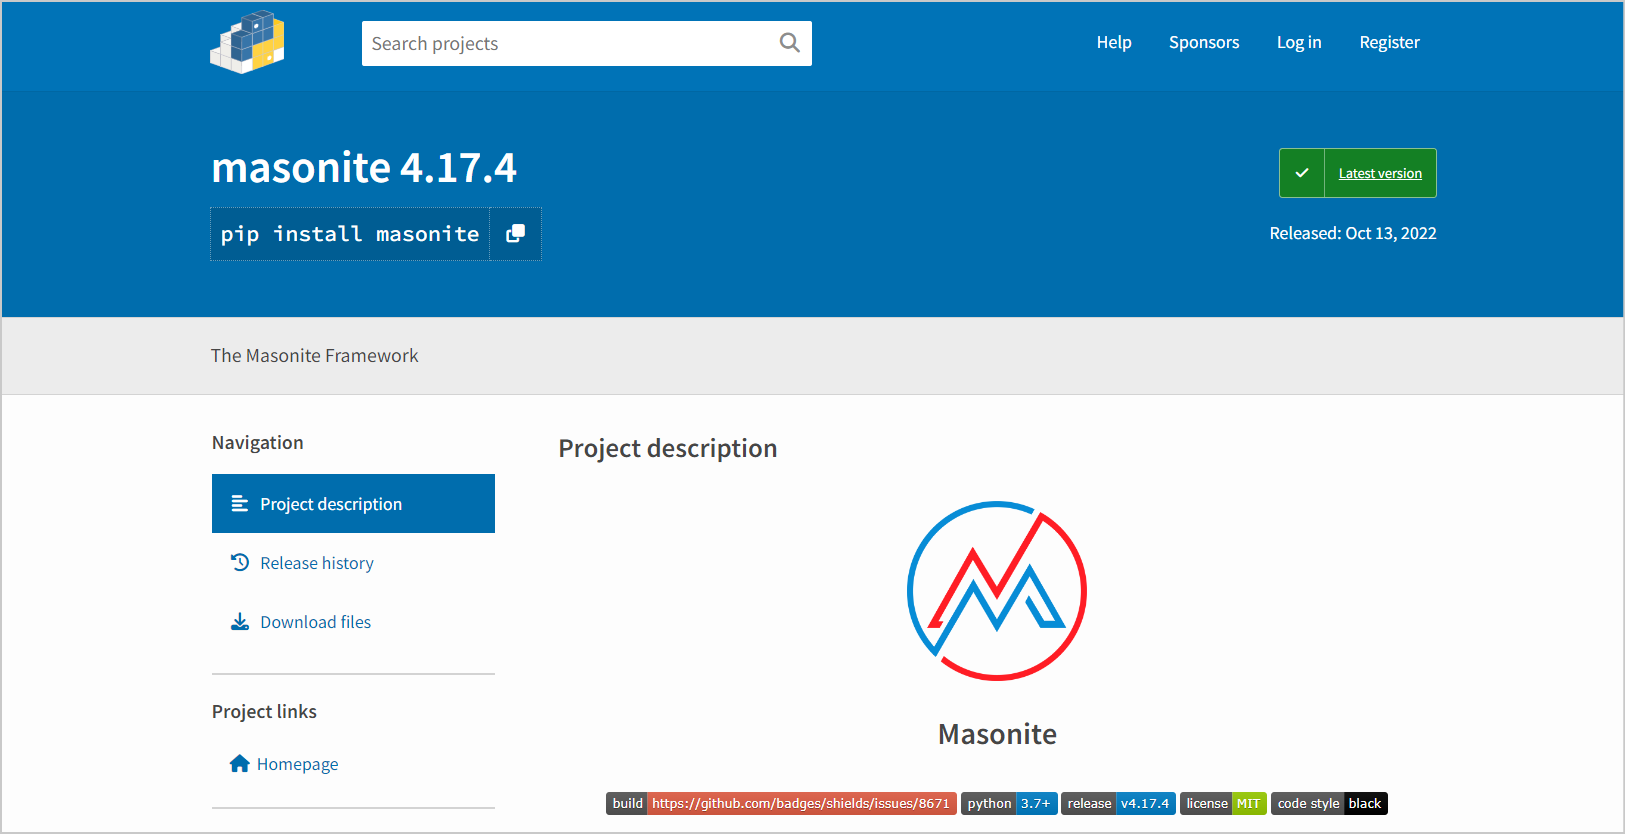Click the Latest version link
The height and width of the screenshot is (834, 1625).
click(1380, 173)
